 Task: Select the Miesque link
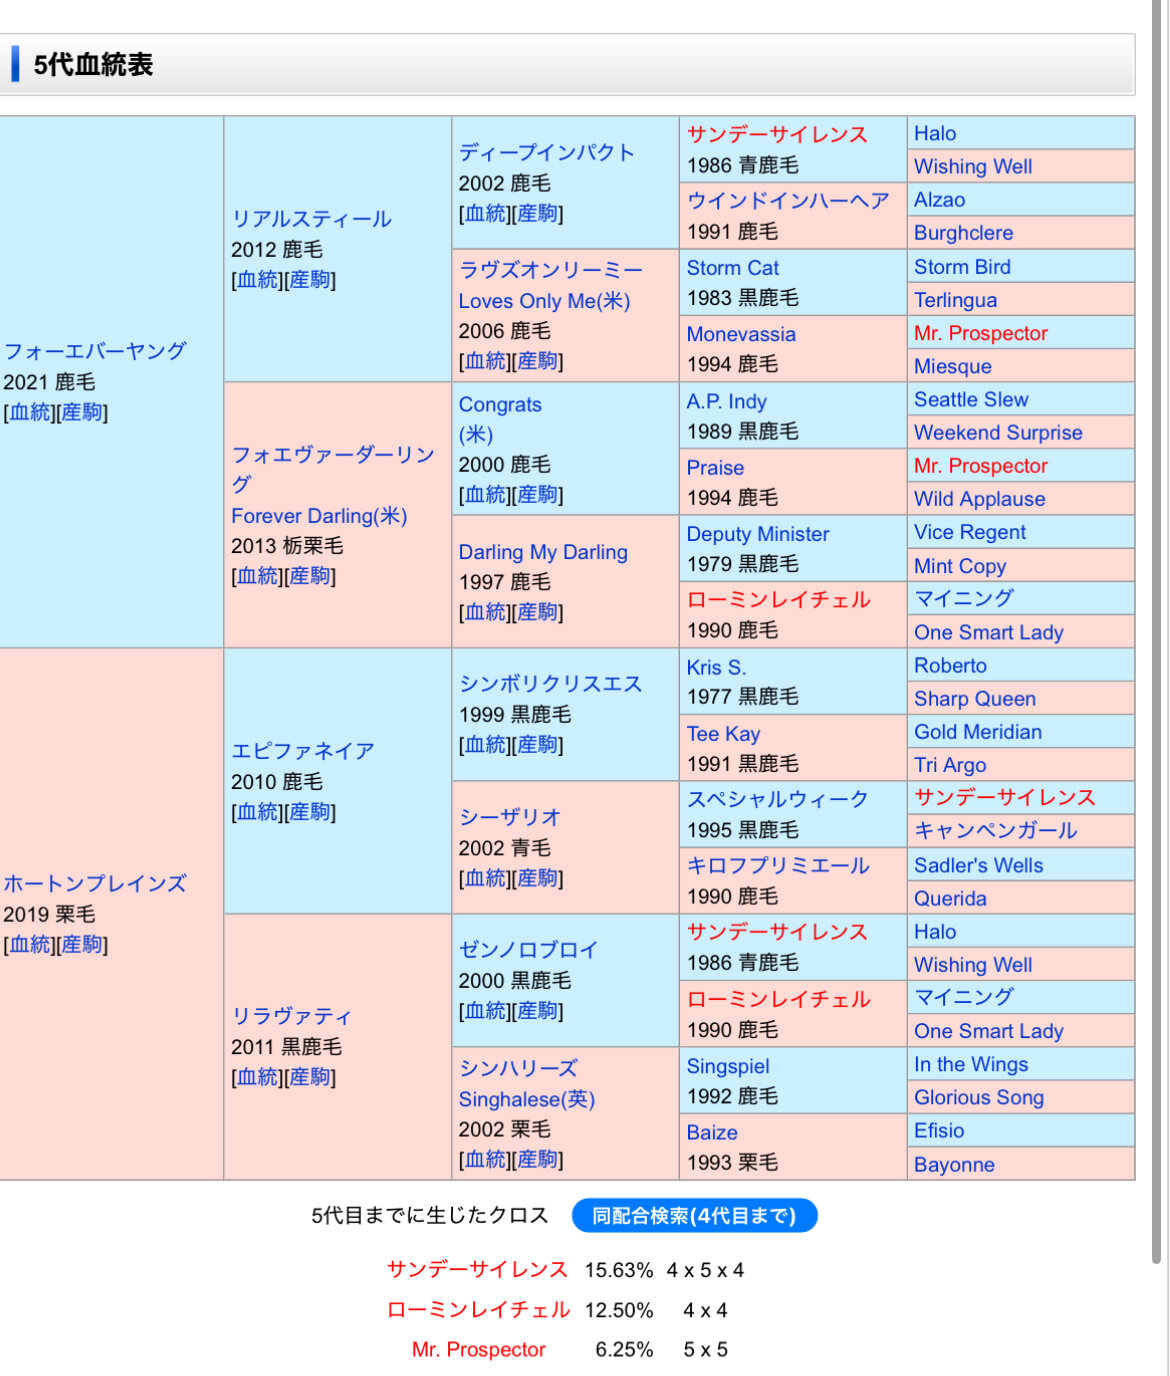click(x=953, y=366)
